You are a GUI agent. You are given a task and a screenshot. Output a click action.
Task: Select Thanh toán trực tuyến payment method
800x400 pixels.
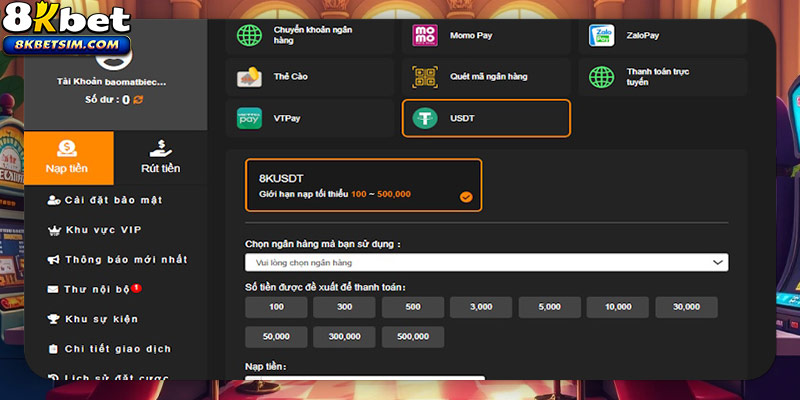point(663,77)
